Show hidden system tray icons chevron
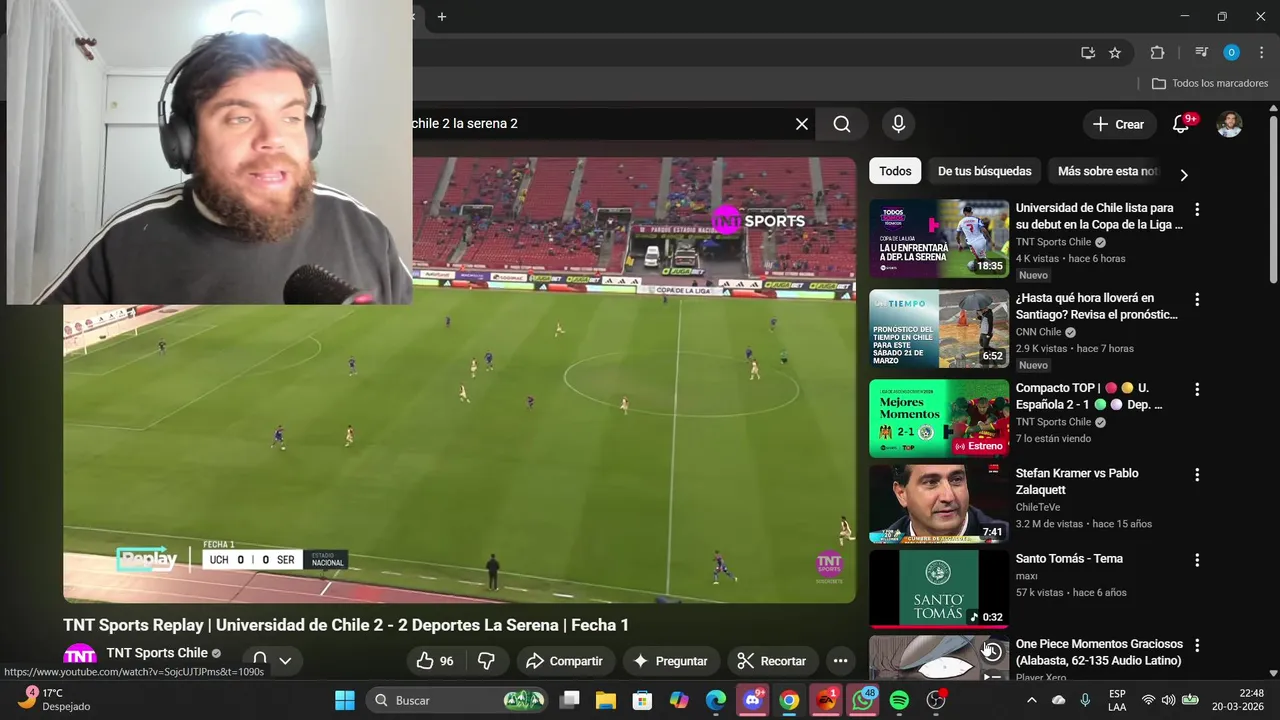Screen dimensions: 1280x720 (x=1032, y=700)
